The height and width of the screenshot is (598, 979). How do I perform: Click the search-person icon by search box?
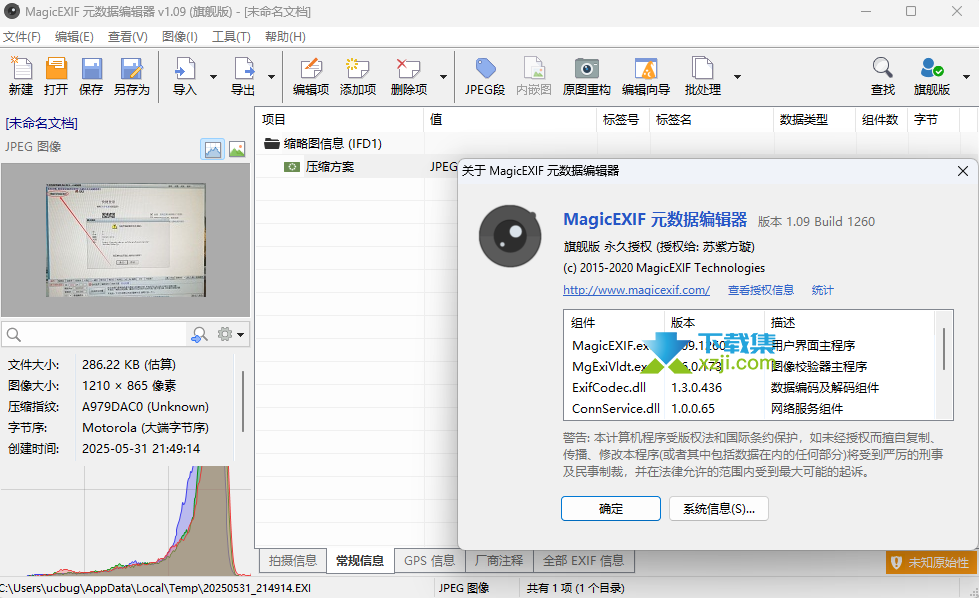(x=199, y=335)
